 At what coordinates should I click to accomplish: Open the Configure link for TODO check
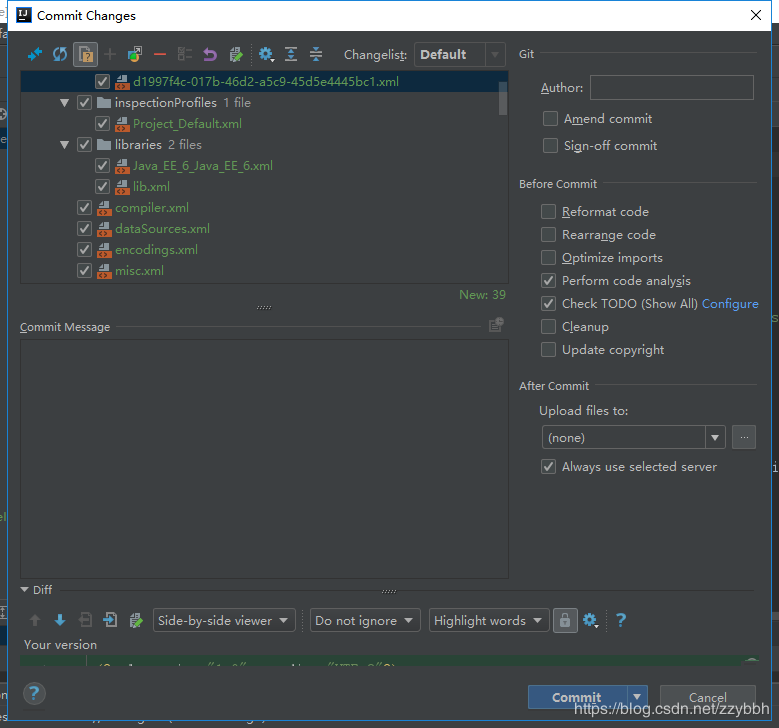[x=730, y=304]
